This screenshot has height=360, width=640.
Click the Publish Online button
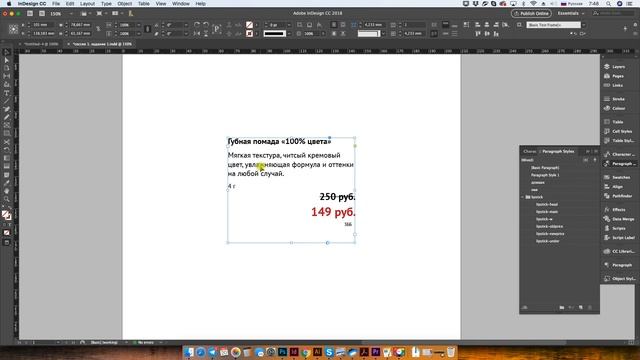pos(531,13)
